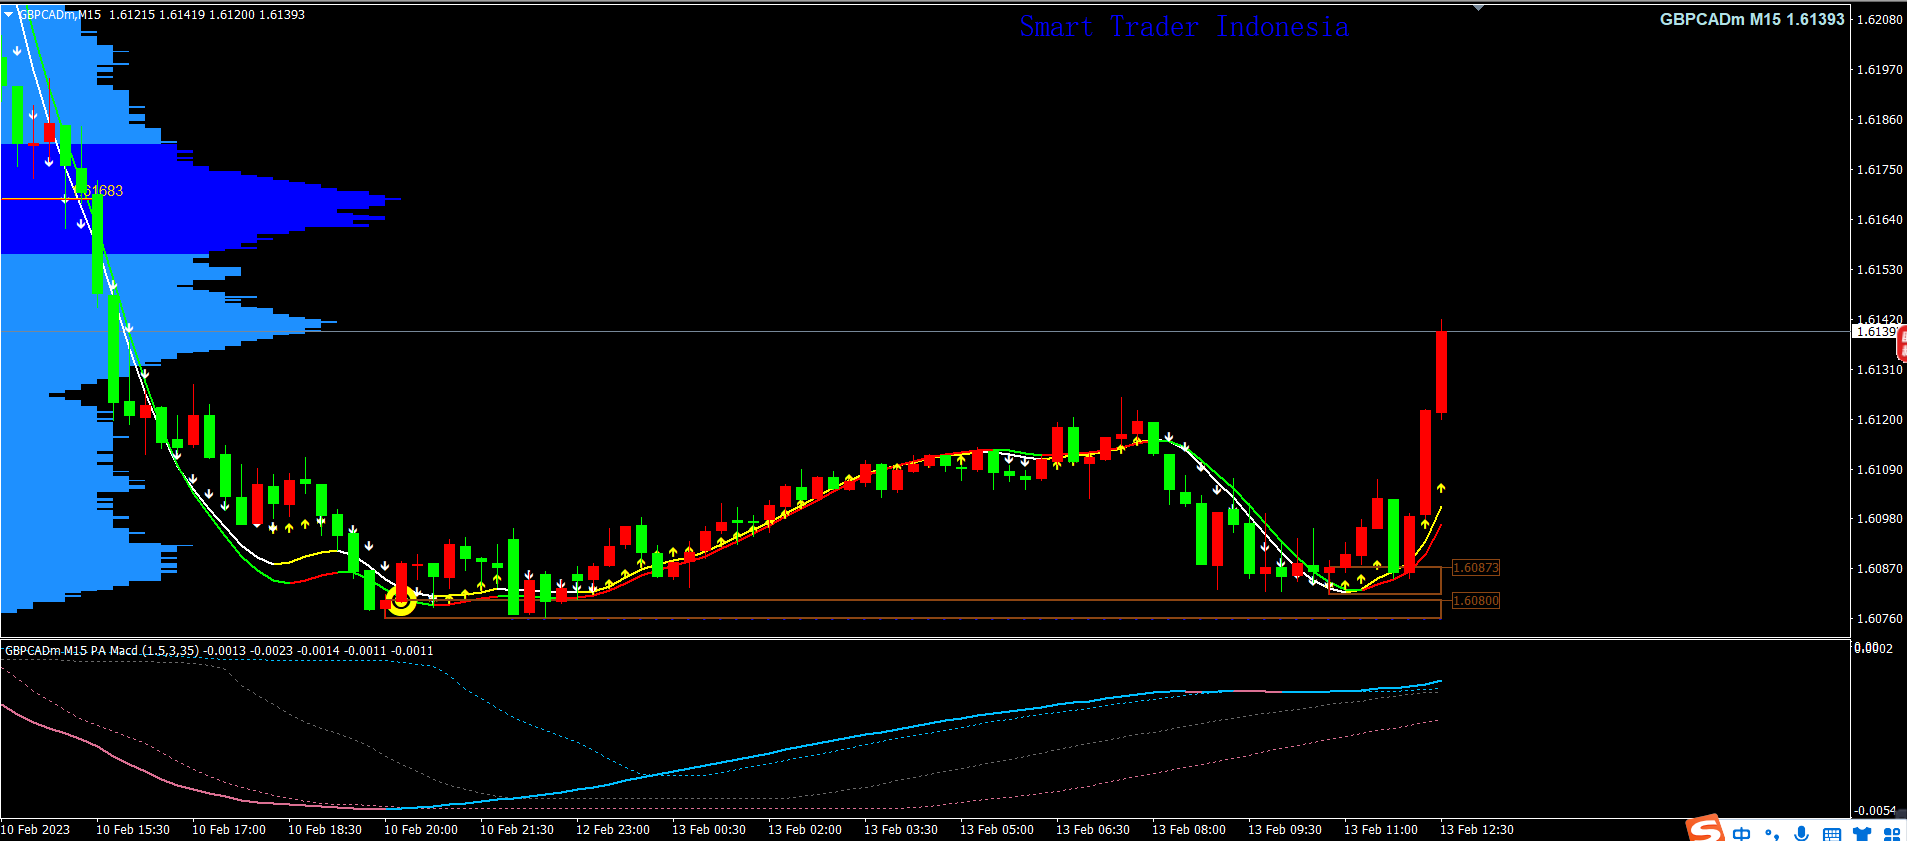Click the 1.62080 price scale value
This screenshot has height=841, width=1907.
(x=1879, y=20)
